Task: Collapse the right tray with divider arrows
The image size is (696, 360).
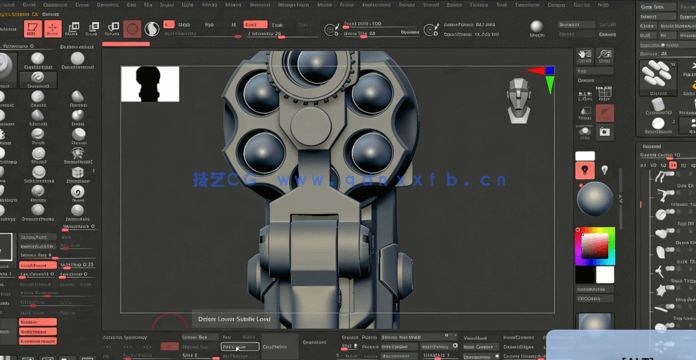Action: [x=621, y=198]
